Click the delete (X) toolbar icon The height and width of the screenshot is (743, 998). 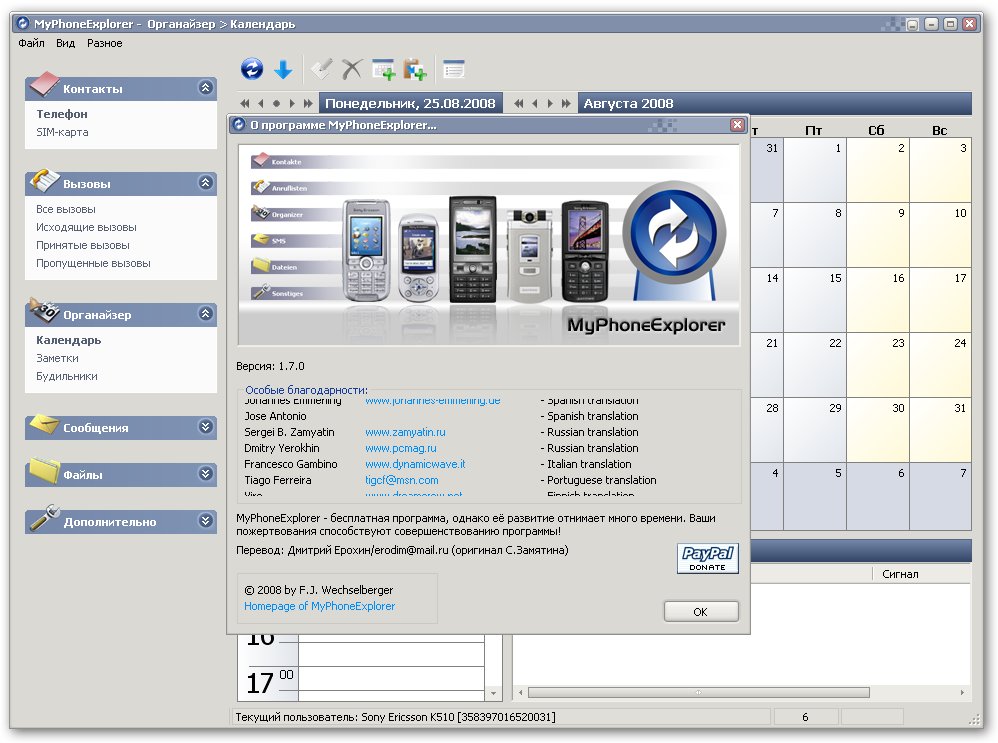[352, 69]
